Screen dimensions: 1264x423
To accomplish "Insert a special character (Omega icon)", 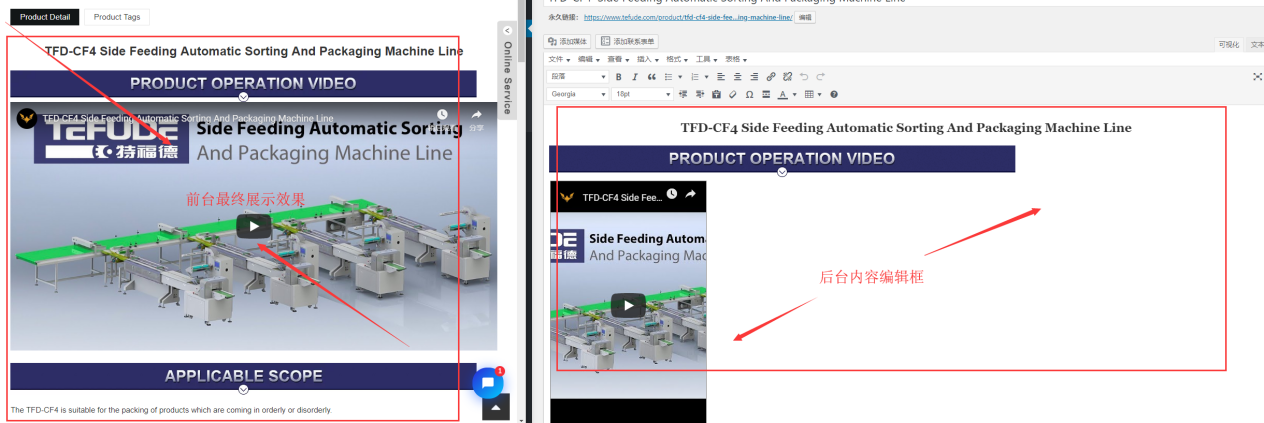I will (749, 94).
